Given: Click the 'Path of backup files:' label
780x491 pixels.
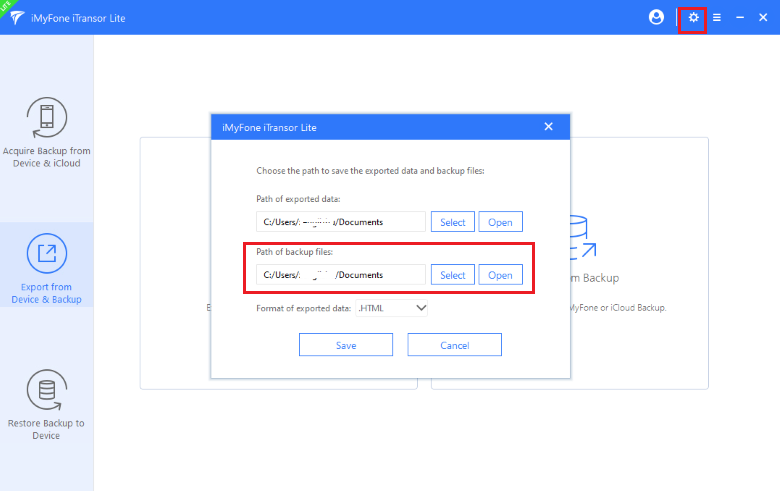Looking at the screenshot, I should (294, 252).
